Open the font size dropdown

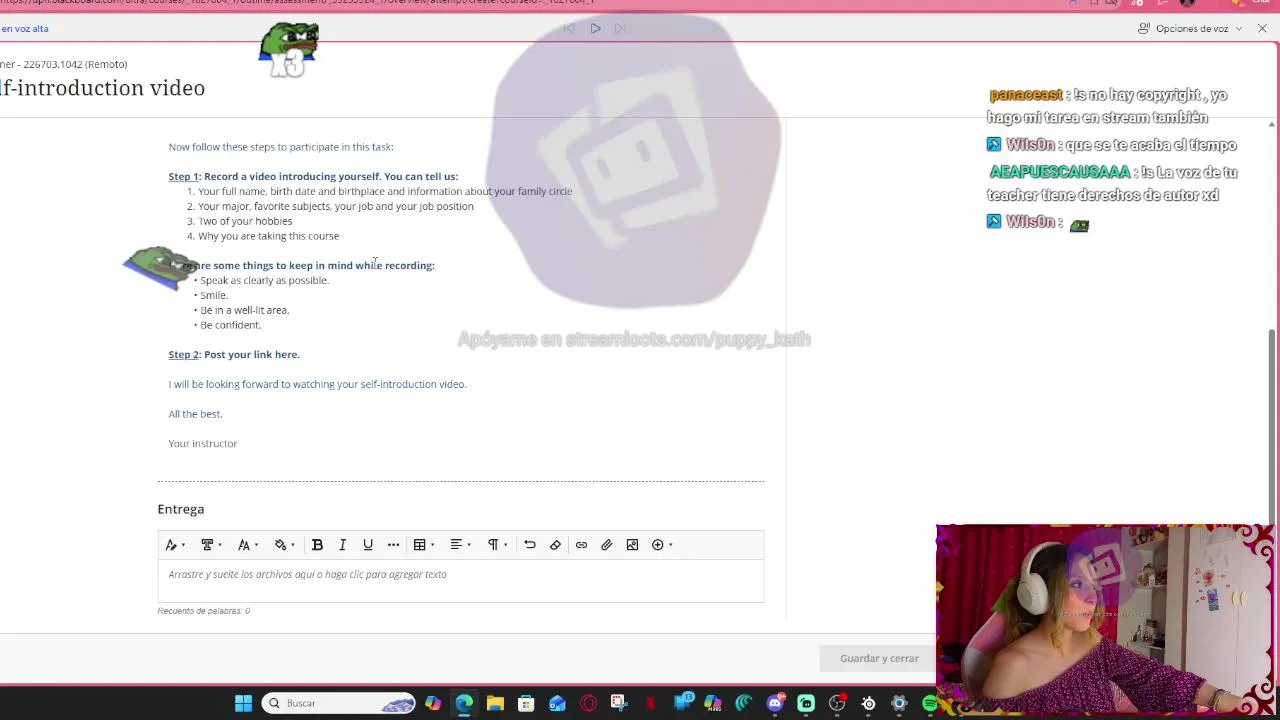(248, 545)
